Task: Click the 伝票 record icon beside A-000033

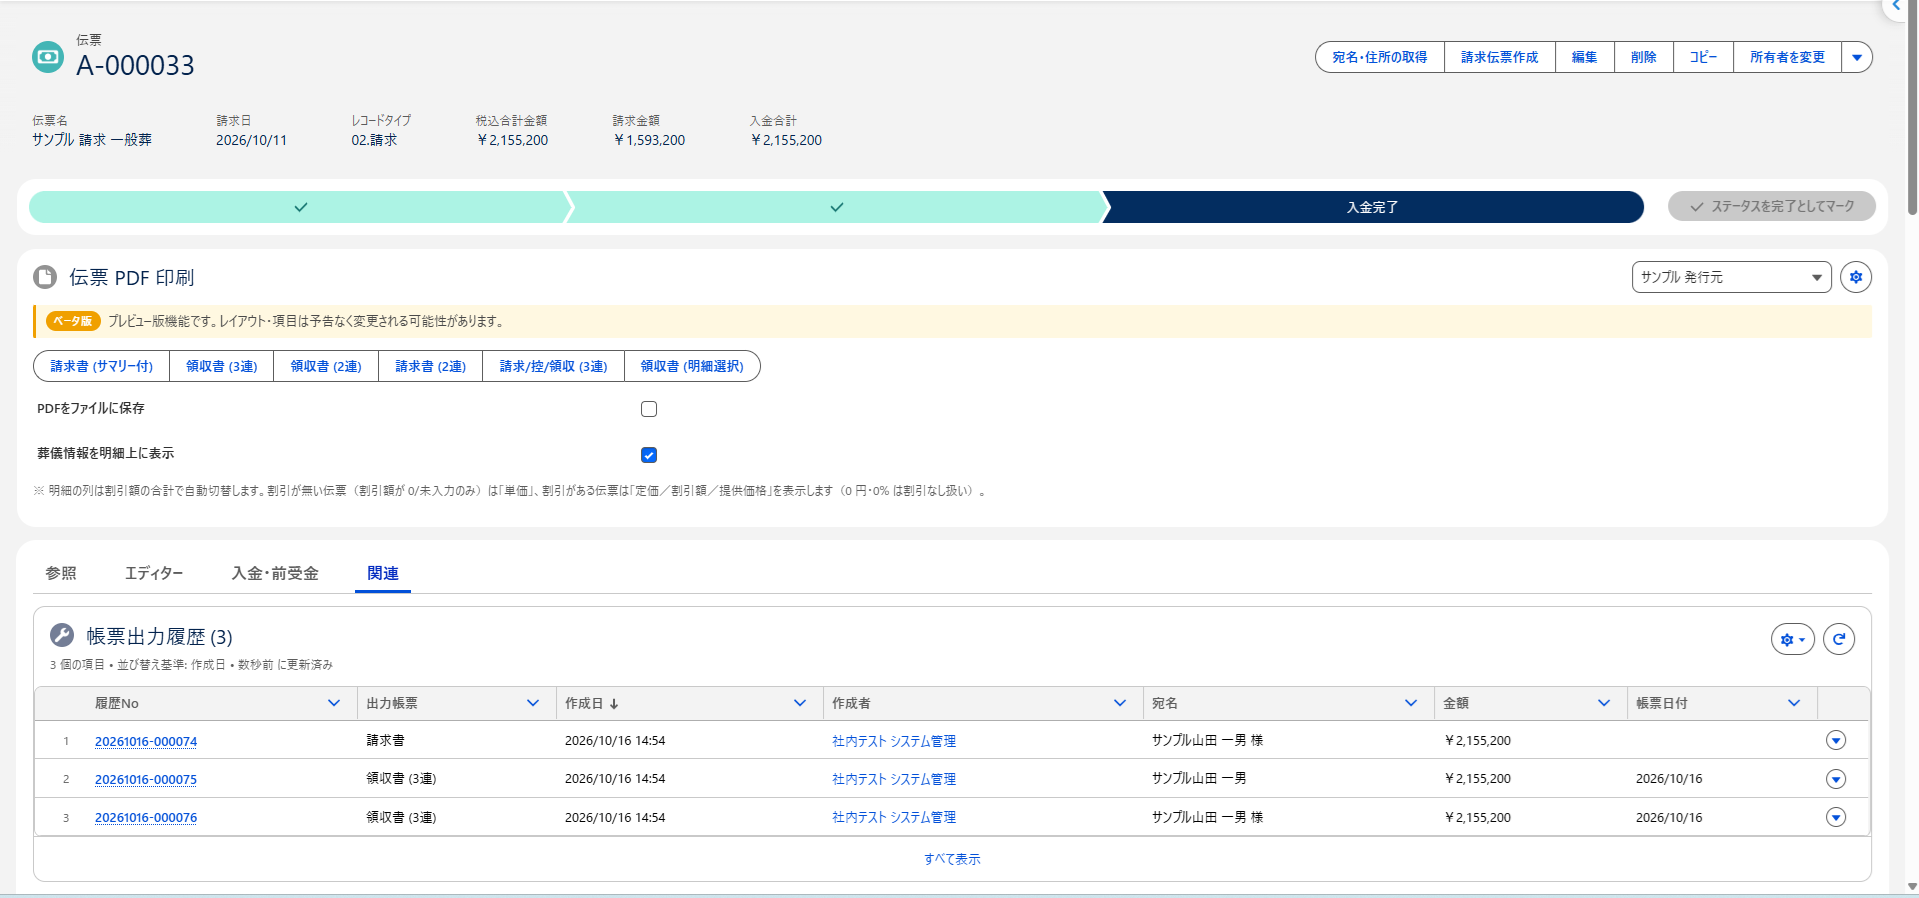Action: 47,57
